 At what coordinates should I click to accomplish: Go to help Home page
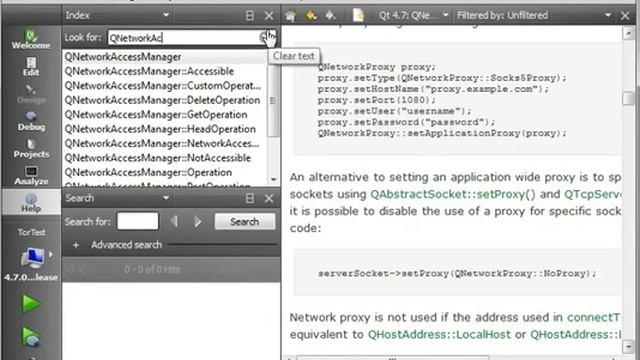[291, 16]
